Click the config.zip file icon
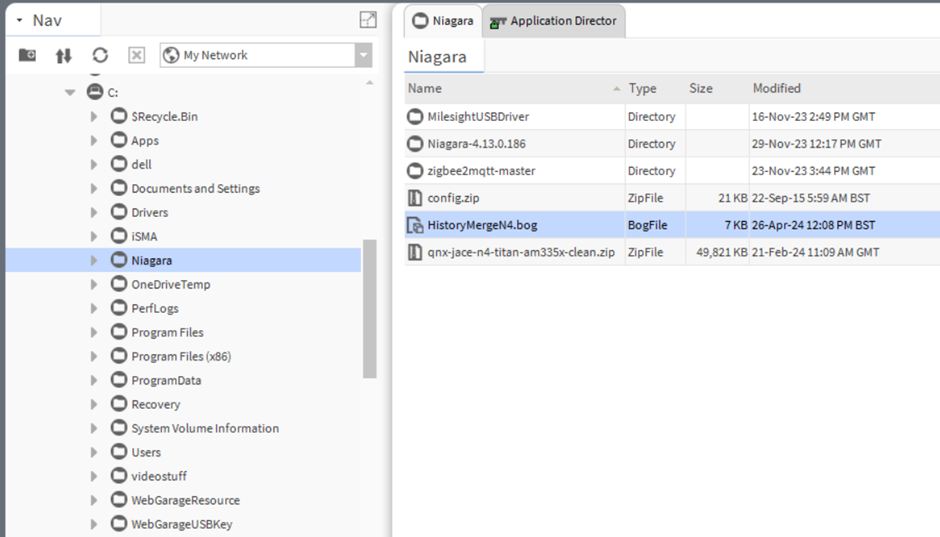 pos(415,198)
